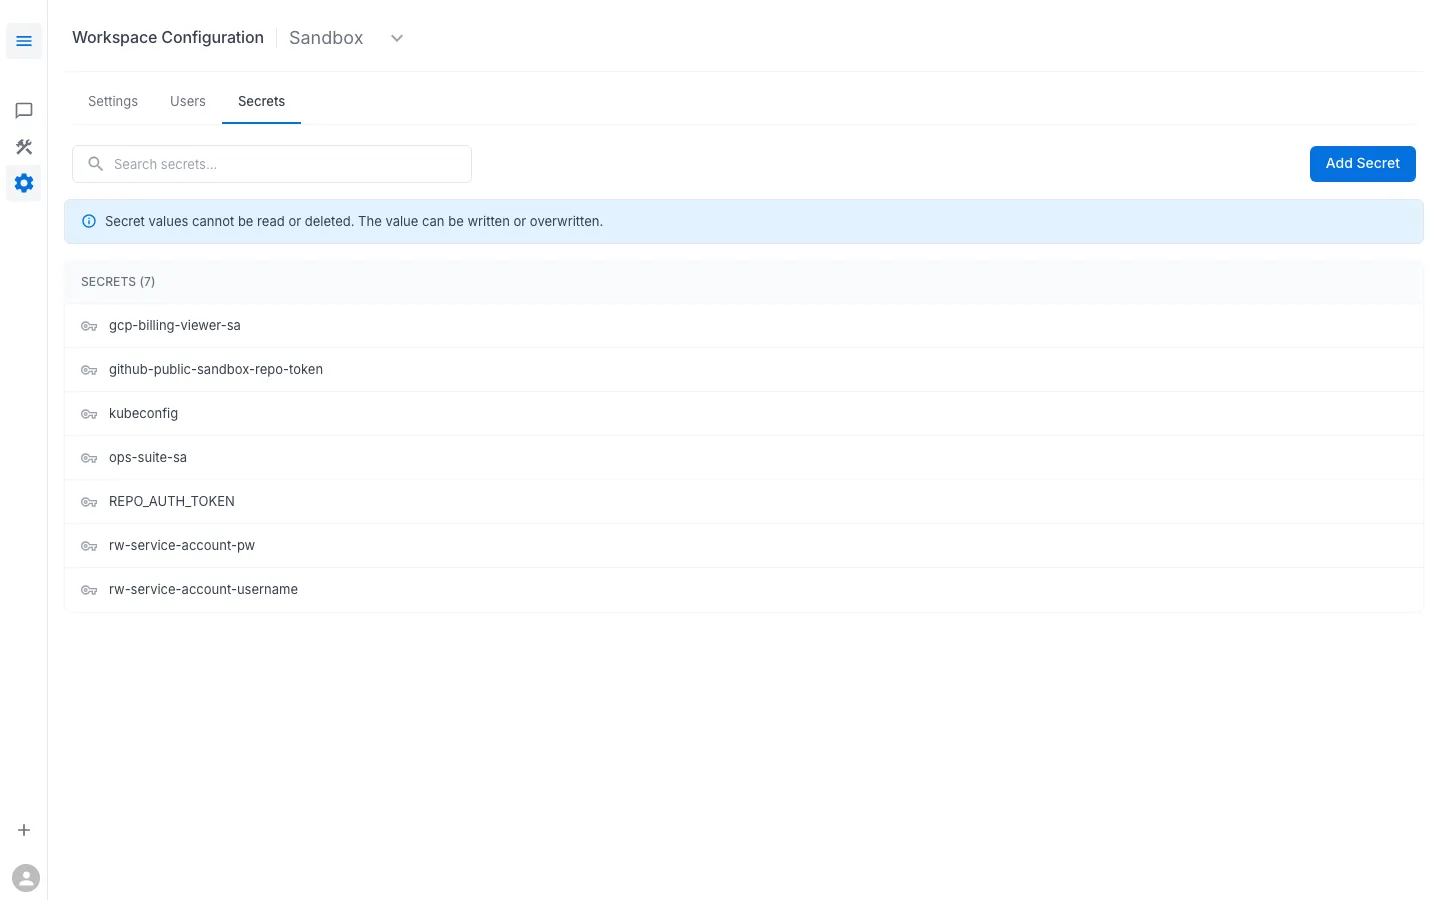Open the user profile avatar
Image resolution: width=1440 pixels, height=900 pixels.
[26, 877]
